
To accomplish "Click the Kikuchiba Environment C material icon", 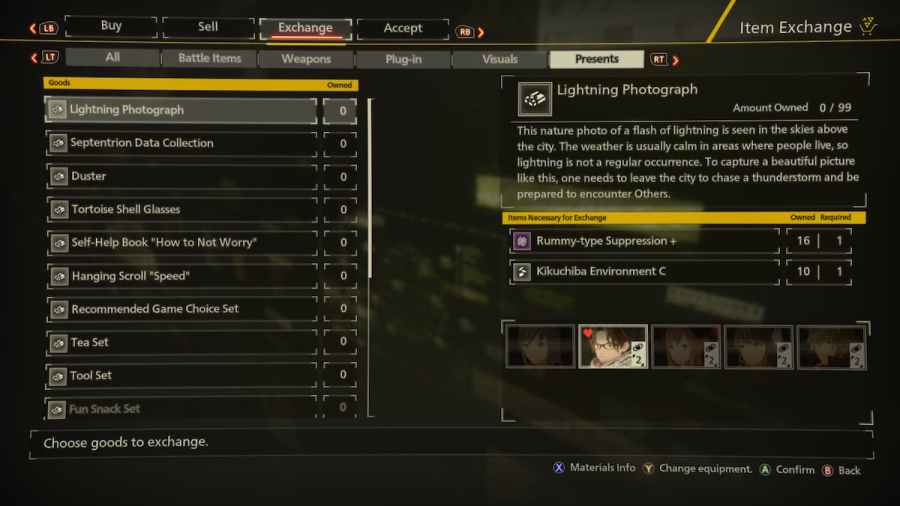I will click(522, 271).
